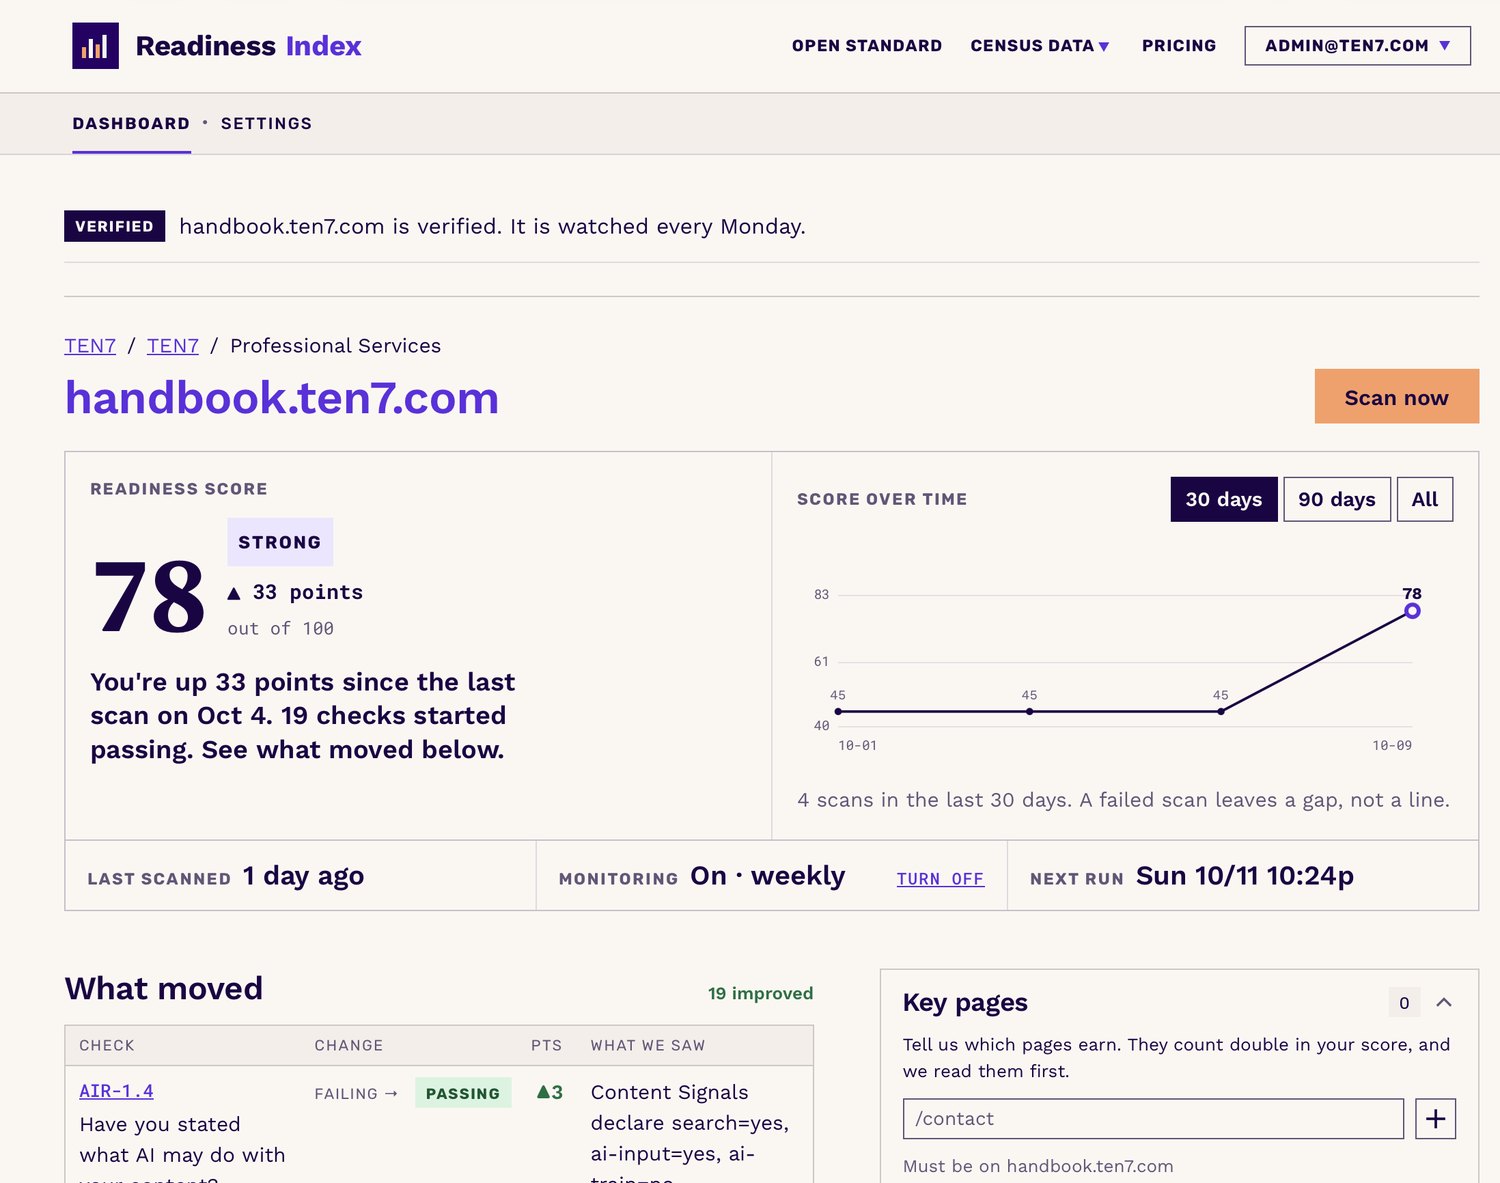1500x1183 pixels.
Task: Click the 'What we saw' column header
Action: [x=648, y=1045]
